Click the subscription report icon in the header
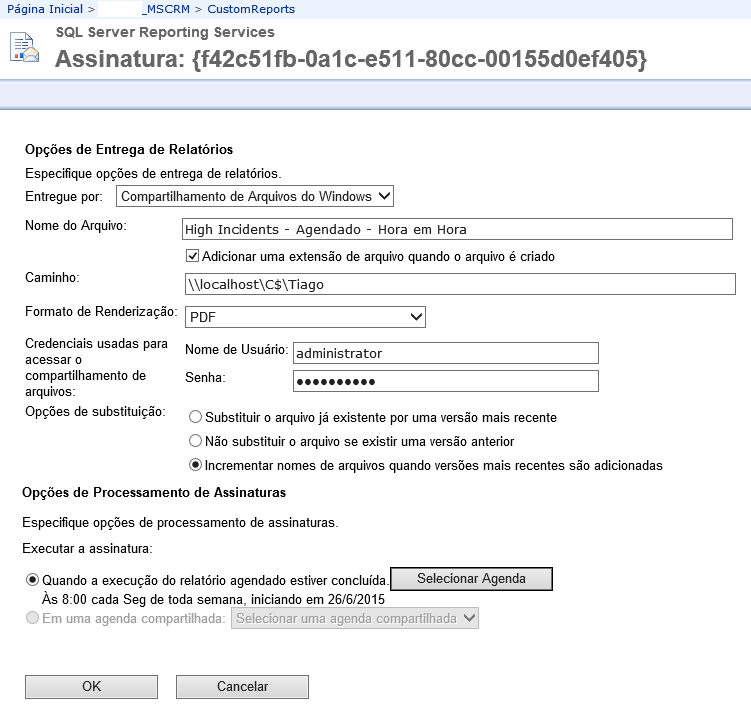This screenshot has height=711, width=751. 26,48
